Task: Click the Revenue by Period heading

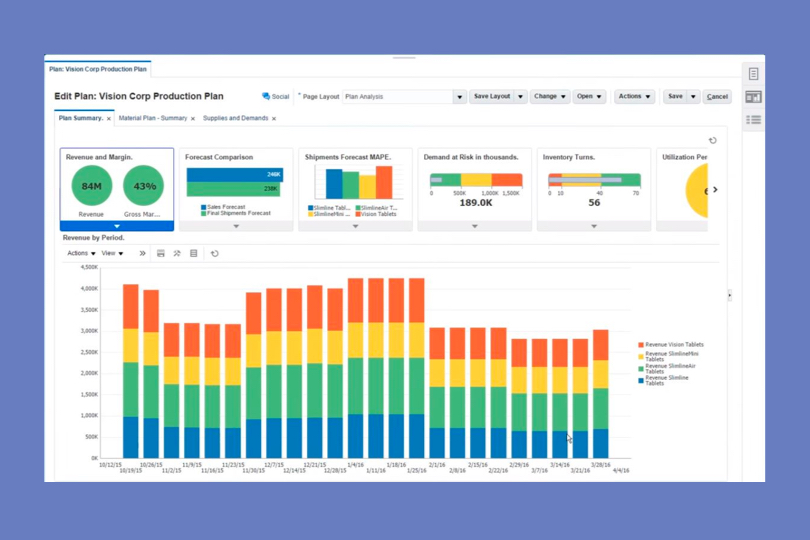Action: click(x=94, y=238)
